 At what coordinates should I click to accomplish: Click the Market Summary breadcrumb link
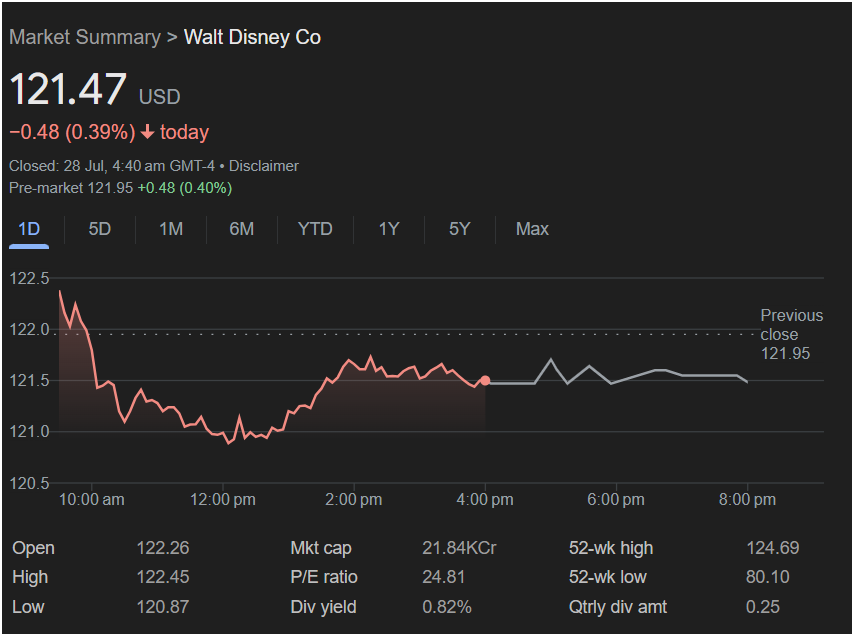tap(85, 37)
